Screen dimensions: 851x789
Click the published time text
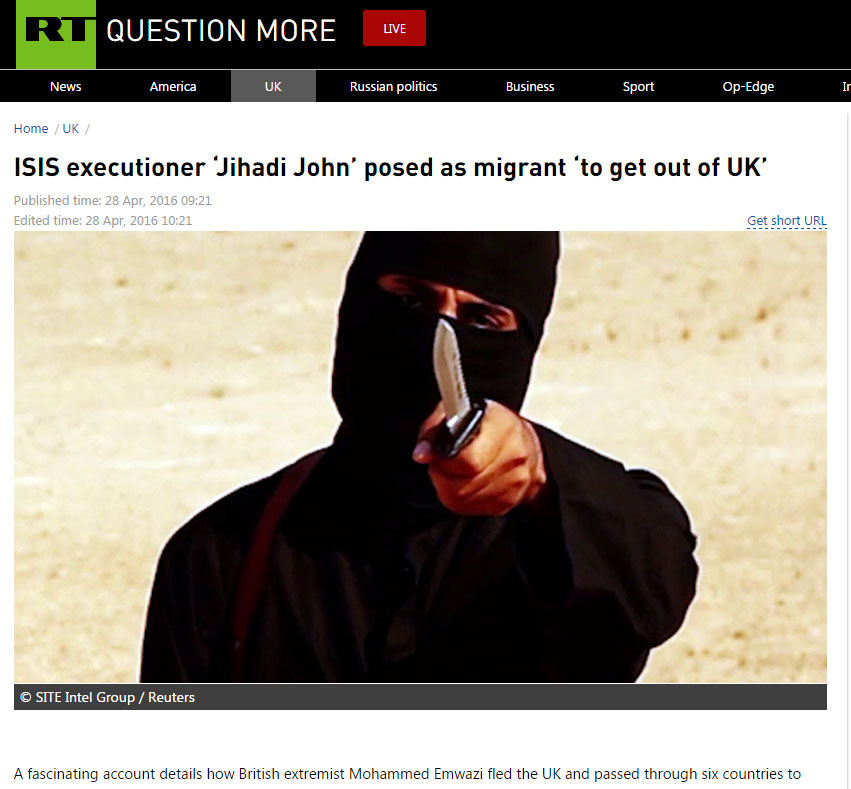point(112,201)
